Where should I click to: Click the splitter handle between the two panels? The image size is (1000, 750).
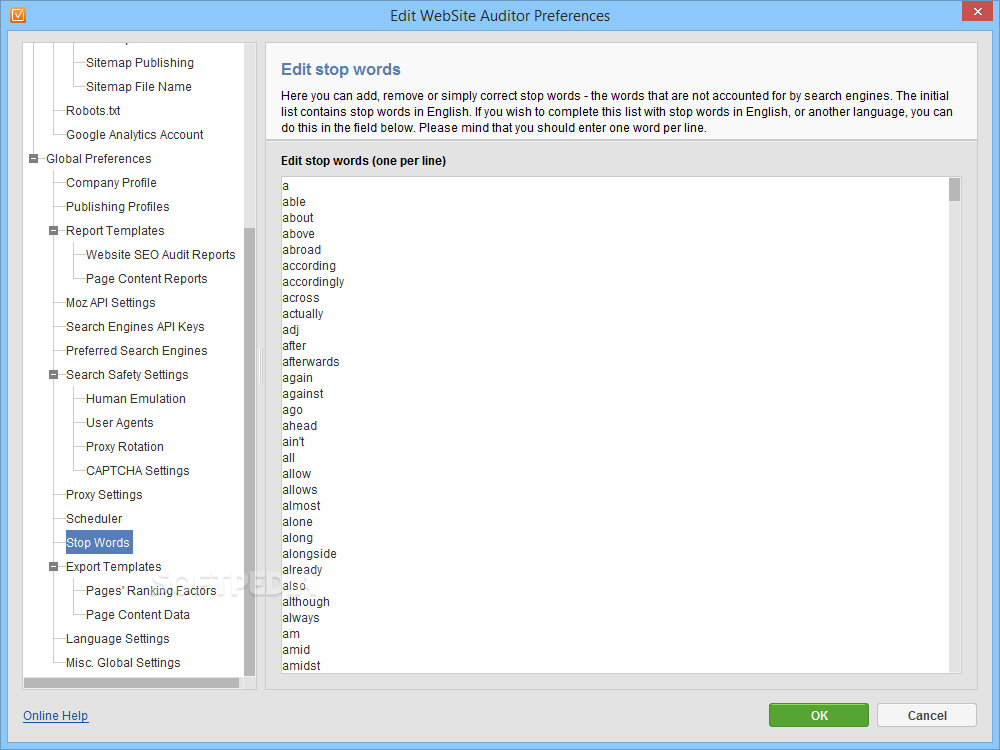[261, 365]
